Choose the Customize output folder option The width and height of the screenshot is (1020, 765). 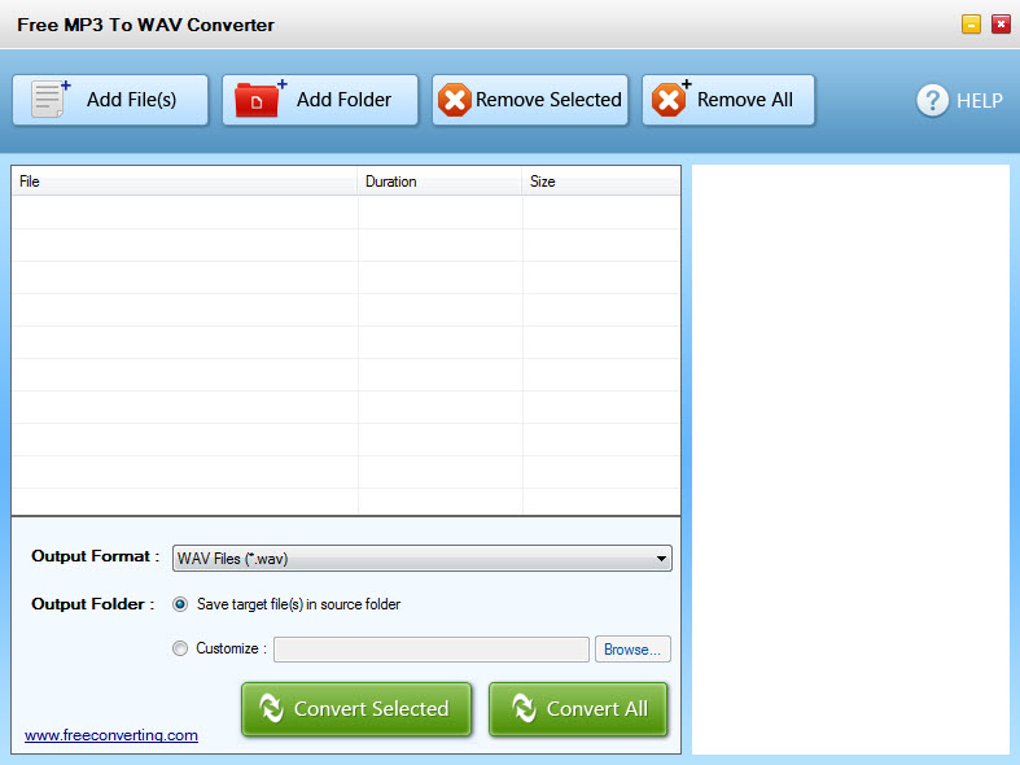pos(180,649)
